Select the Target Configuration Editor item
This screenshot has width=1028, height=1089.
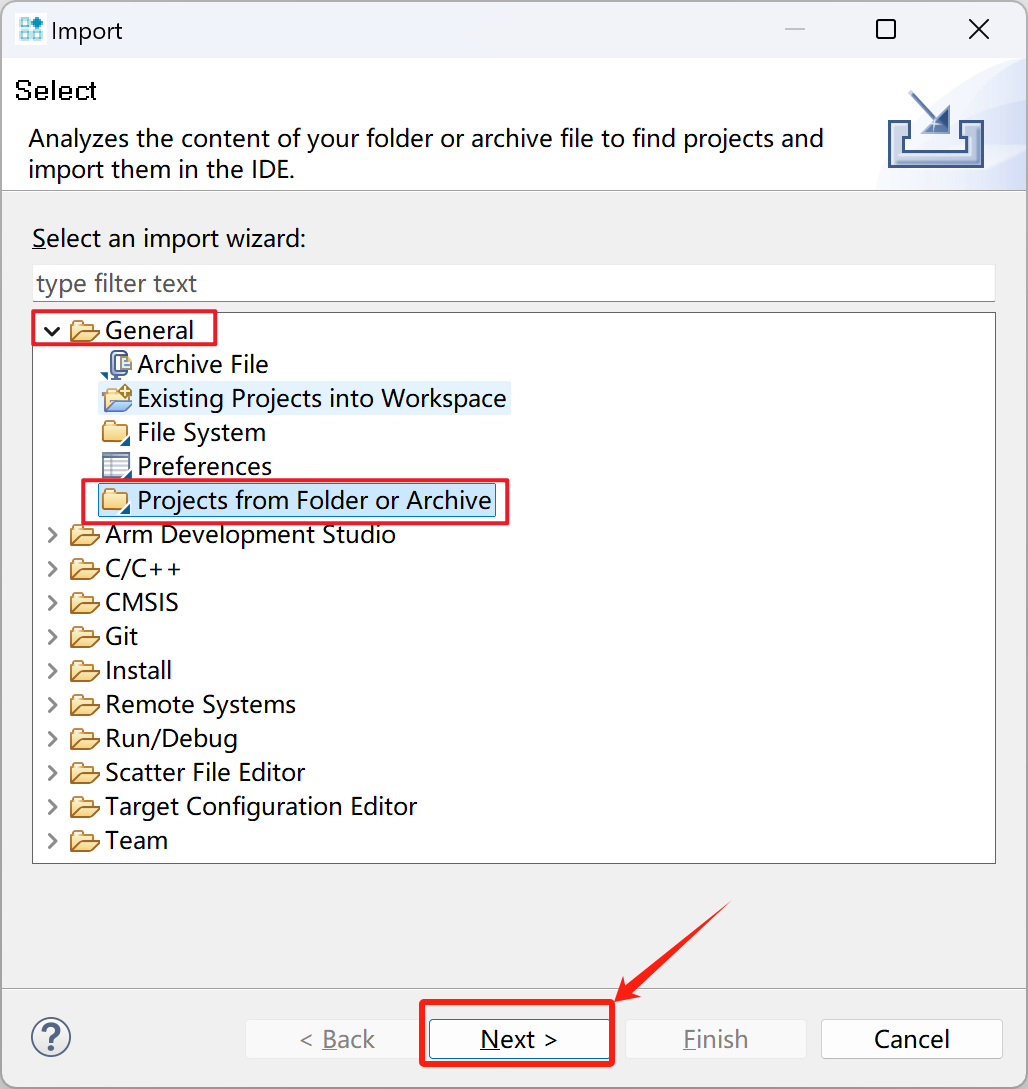click(261, 807)
